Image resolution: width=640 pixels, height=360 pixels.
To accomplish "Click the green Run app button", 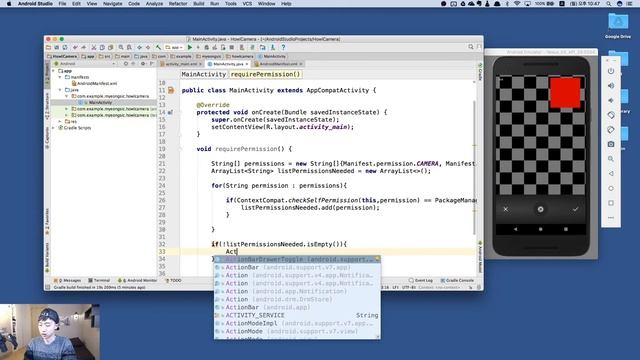I will click(190, 47).
